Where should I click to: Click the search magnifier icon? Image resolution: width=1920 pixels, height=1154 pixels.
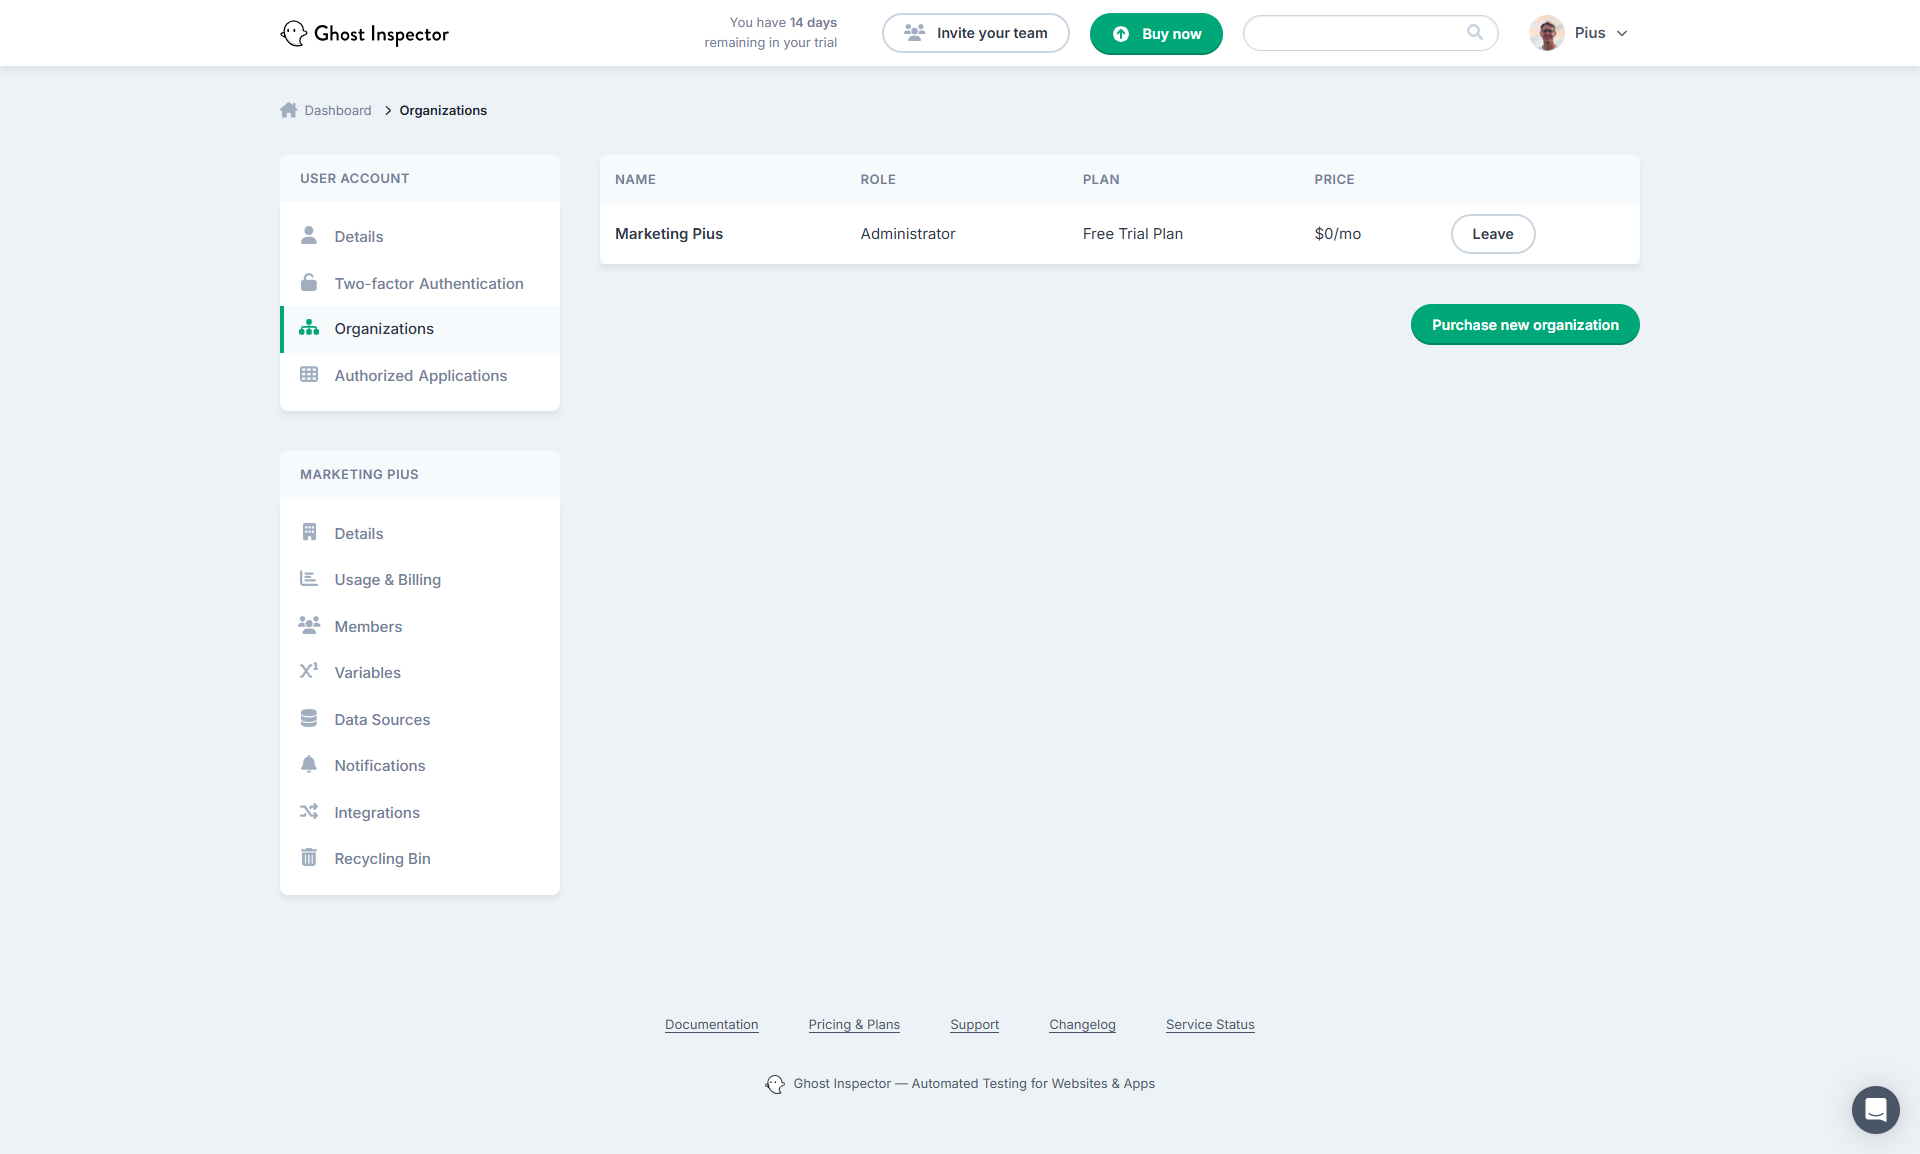coord(1474,32)
